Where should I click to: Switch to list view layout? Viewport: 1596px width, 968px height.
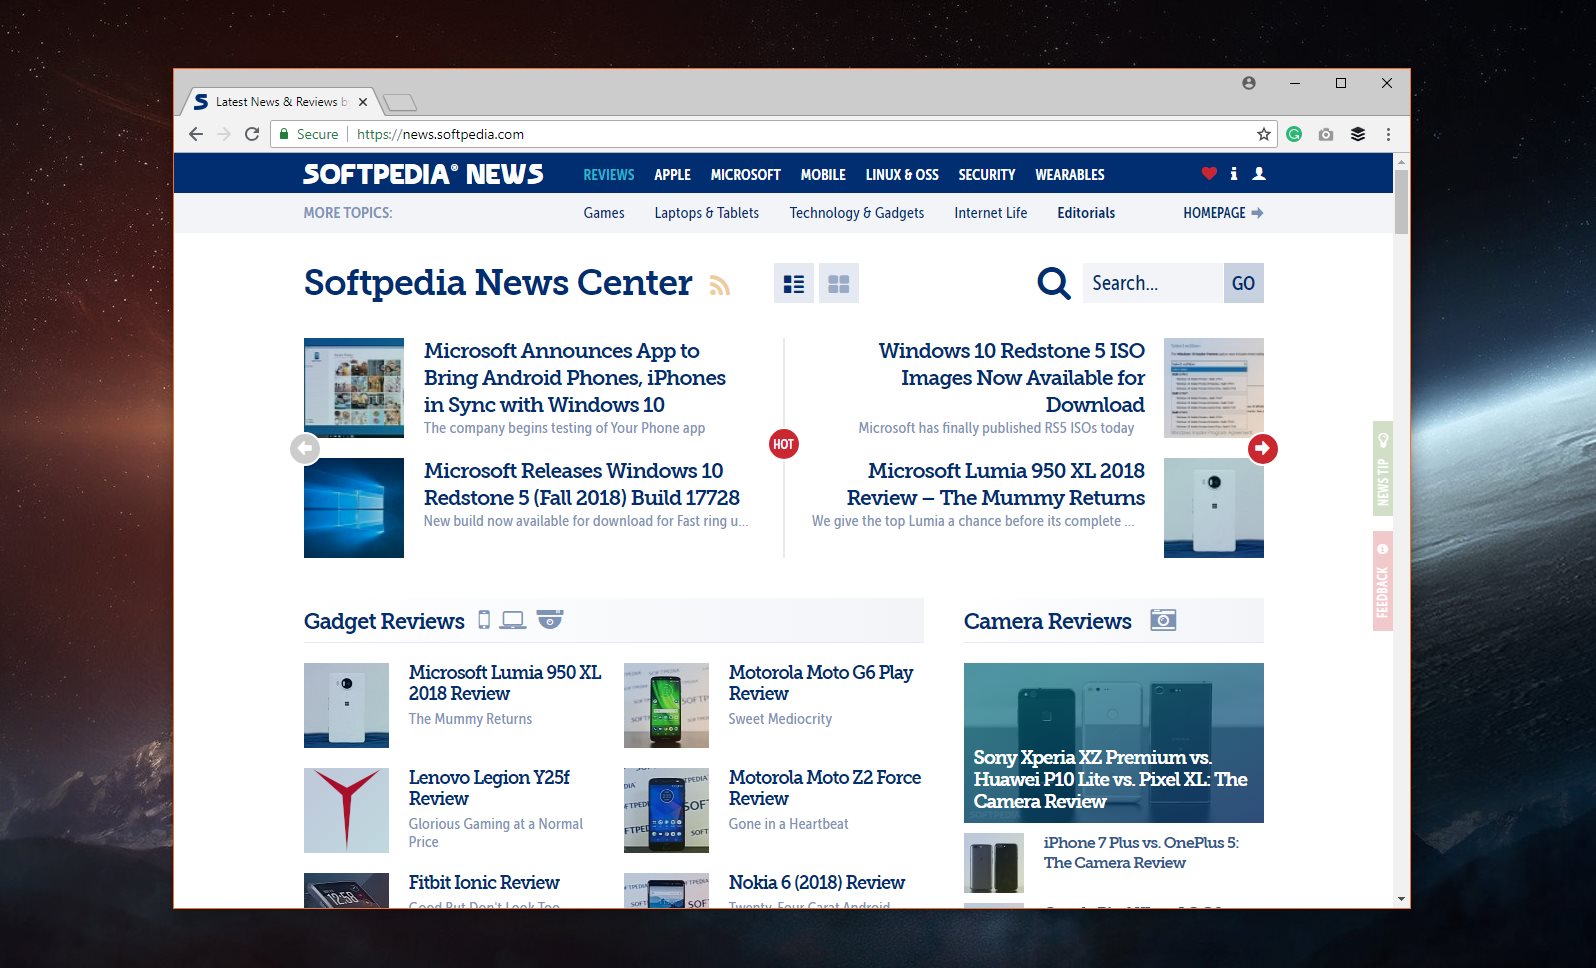pyautogui.click(x=793, y=284)
